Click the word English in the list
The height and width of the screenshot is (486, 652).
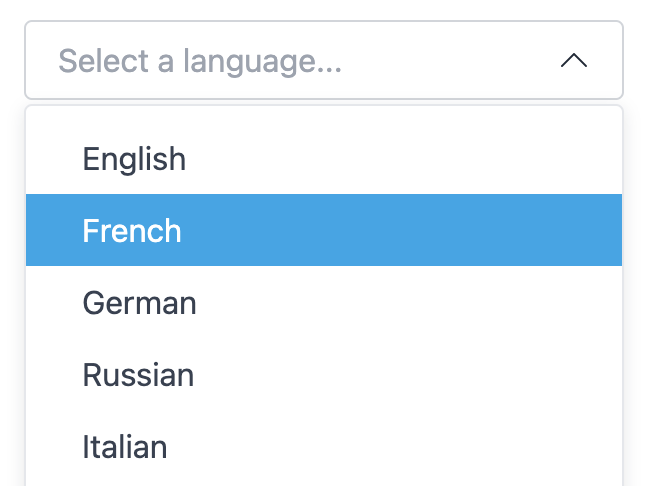[x=134, y=159]
